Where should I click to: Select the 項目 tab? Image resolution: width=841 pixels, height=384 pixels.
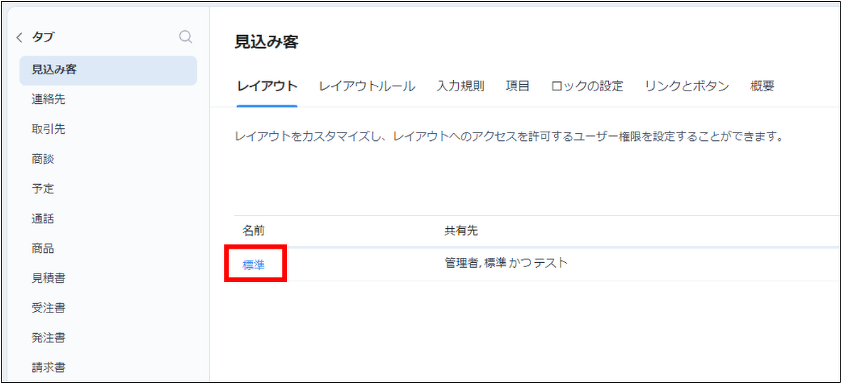coord(518,86)
